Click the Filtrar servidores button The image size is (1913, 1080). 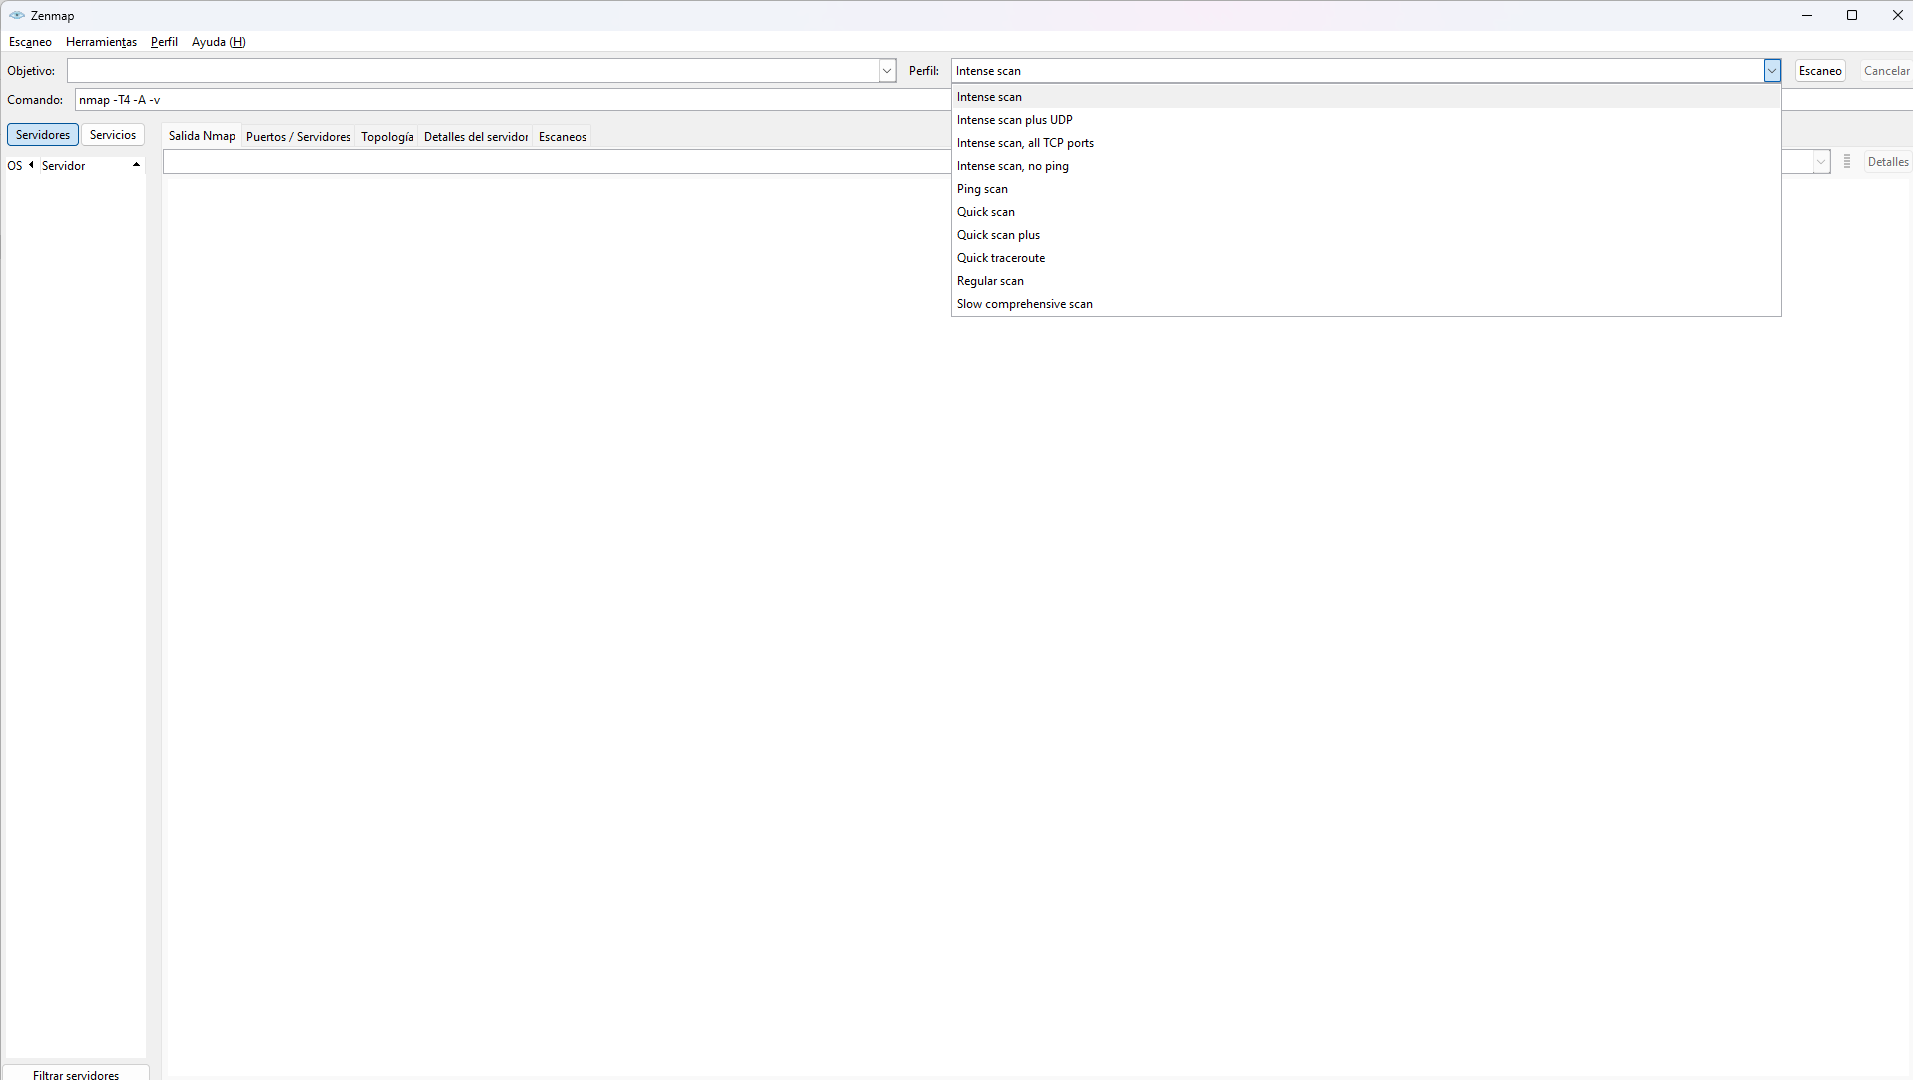point(76,1074)
